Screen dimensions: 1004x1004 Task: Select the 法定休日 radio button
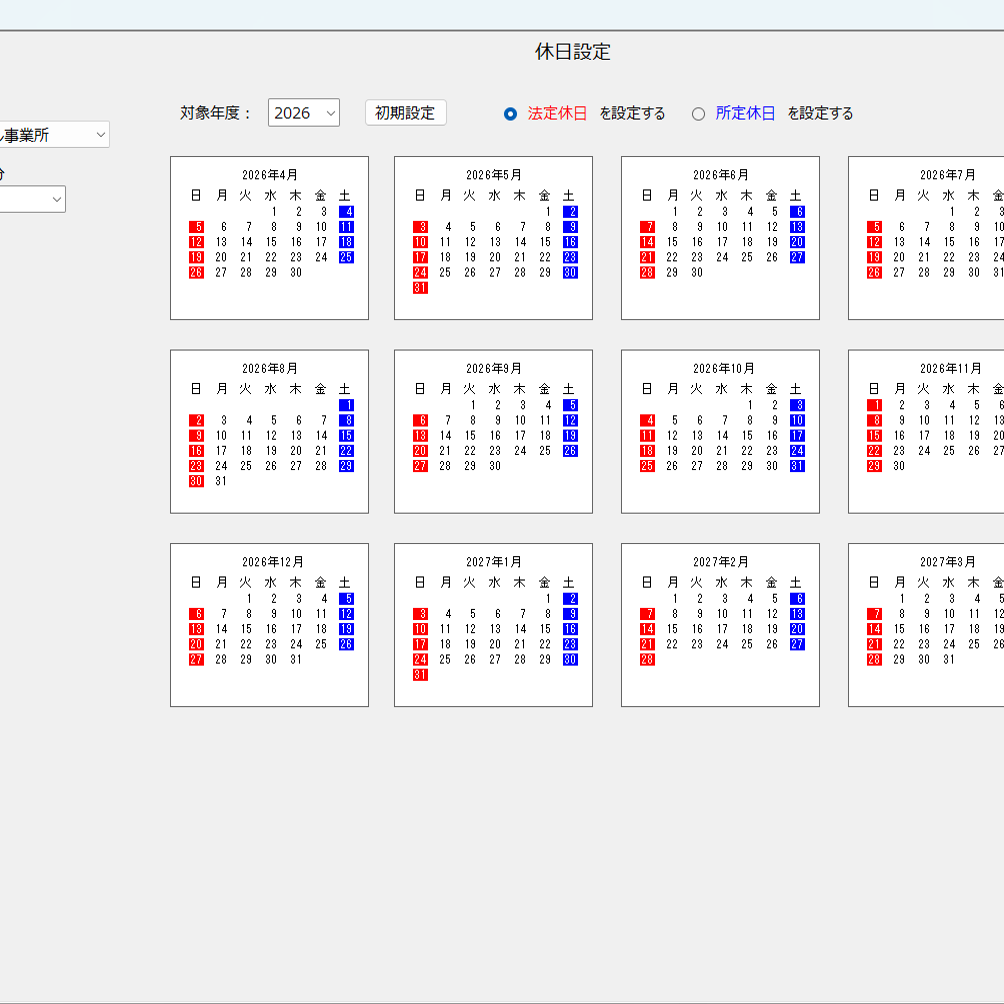[x=510, y=114]
